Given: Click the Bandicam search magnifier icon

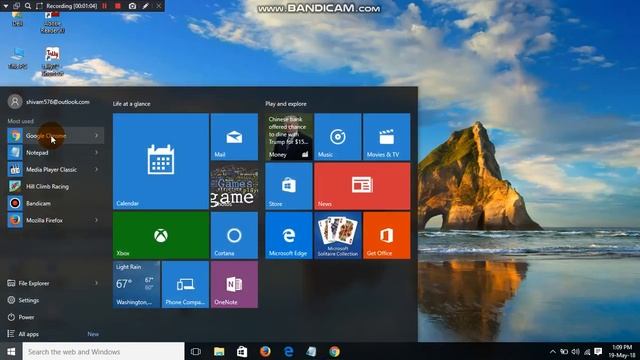Looking at the screenshot, I should point(28,6).
